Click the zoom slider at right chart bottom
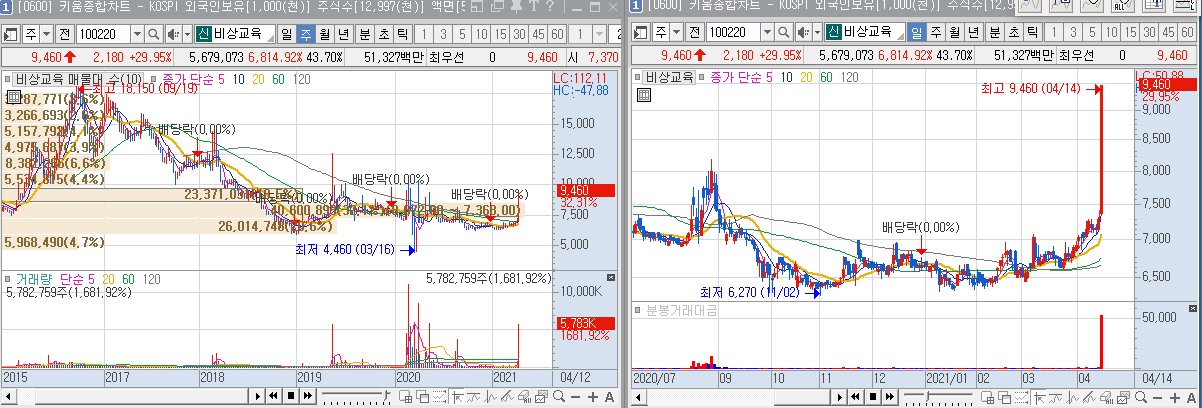 (x=938, y=397)
